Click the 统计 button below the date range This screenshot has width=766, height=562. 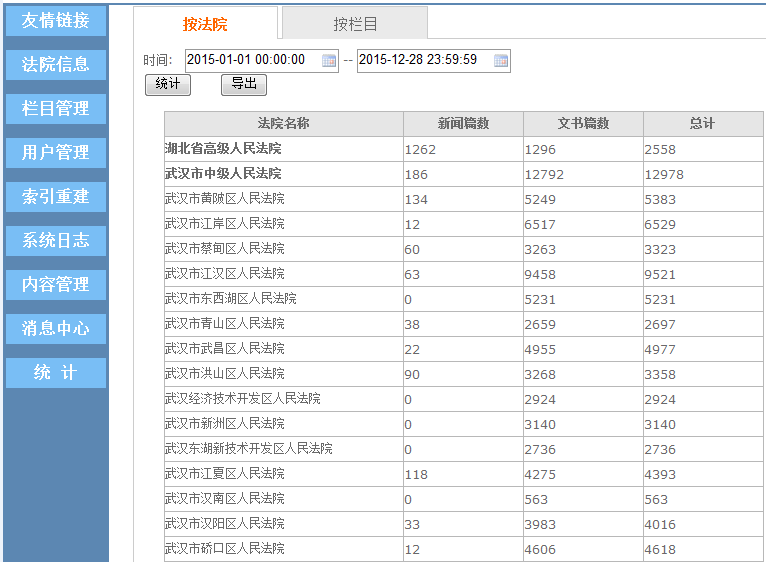click(x=167, y=84)
